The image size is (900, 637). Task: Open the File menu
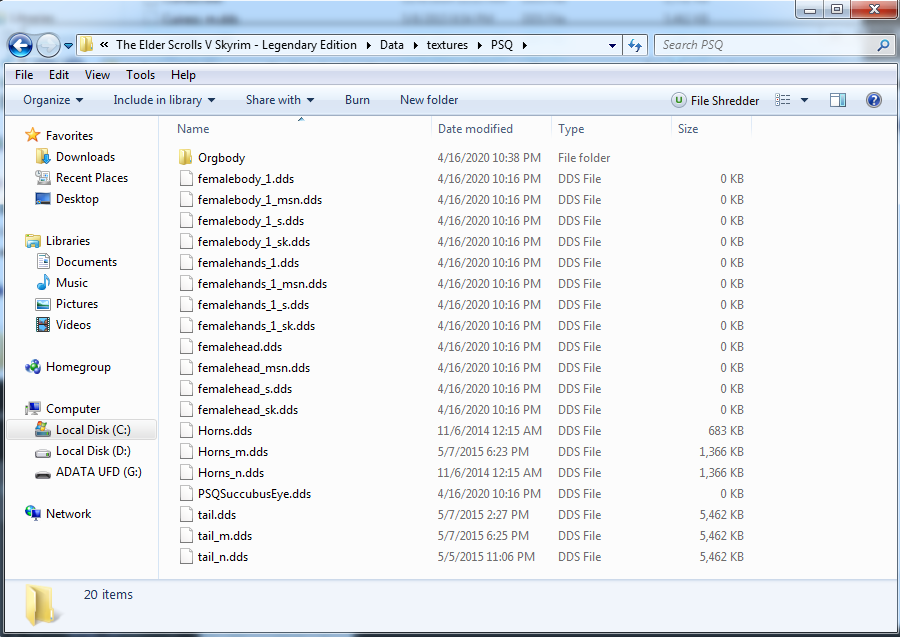[x=24, y=75]
